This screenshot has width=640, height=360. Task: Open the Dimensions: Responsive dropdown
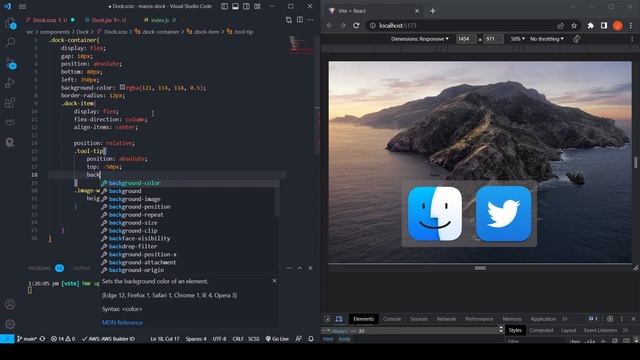click(x=420, y=39)
